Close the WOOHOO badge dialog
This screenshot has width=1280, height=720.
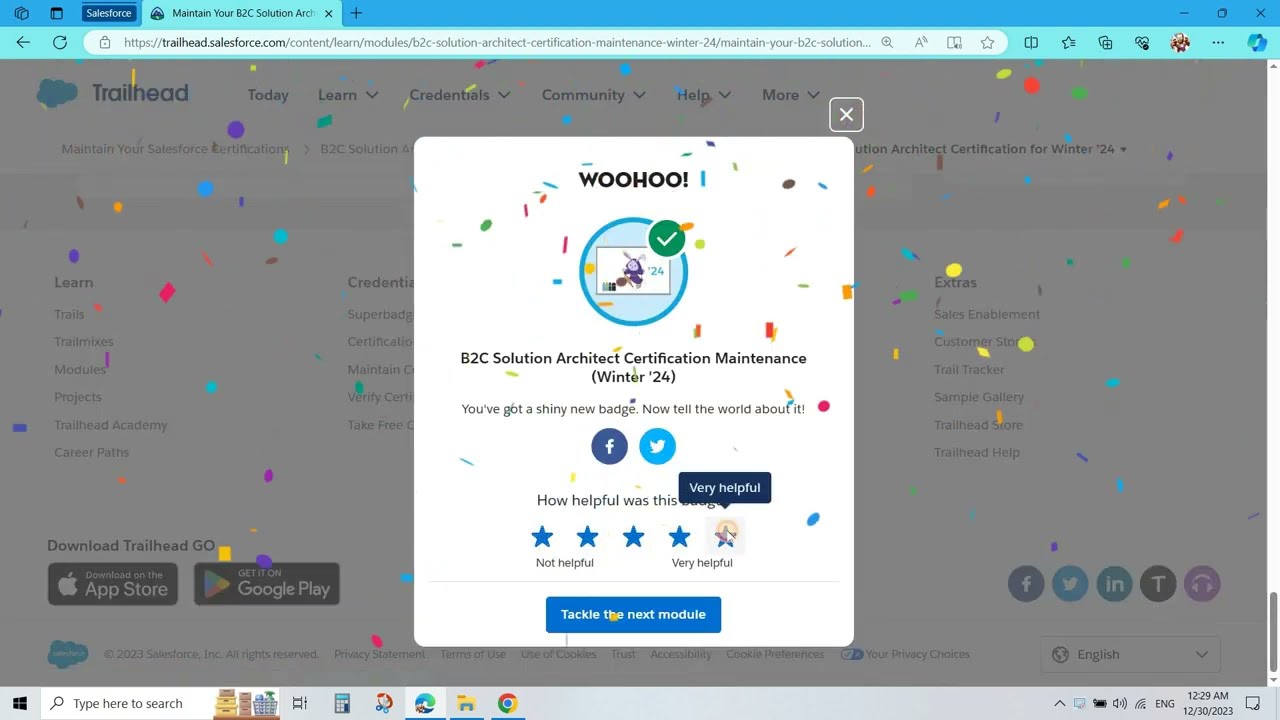tap(846, 115)
